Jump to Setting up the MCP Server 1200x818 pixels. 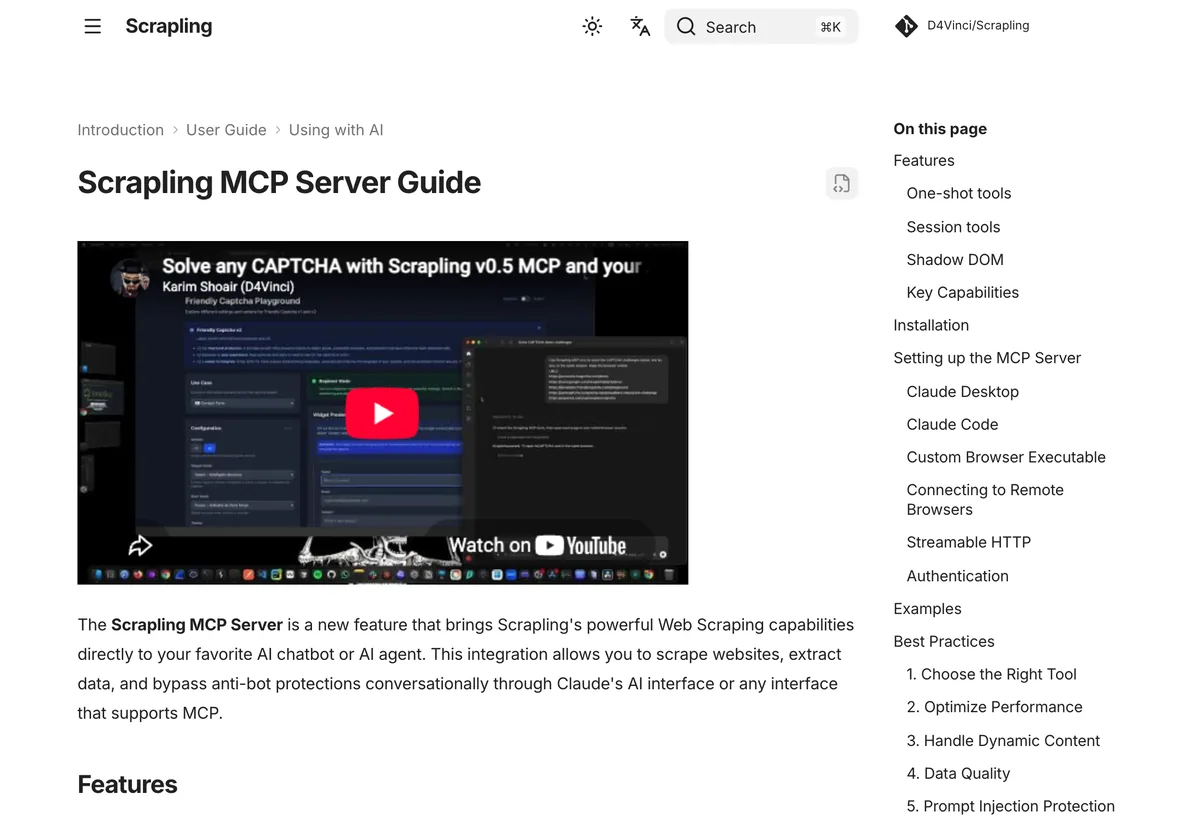click(987, 358)
